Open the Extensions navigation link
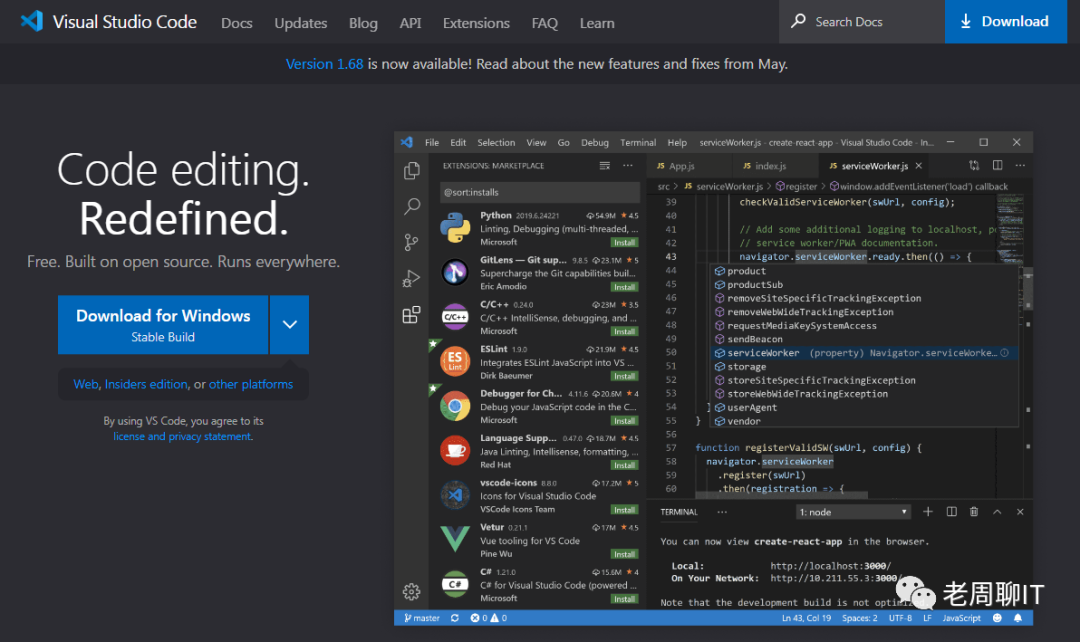This screenshot has height=642, width=1080. [476, 23]
